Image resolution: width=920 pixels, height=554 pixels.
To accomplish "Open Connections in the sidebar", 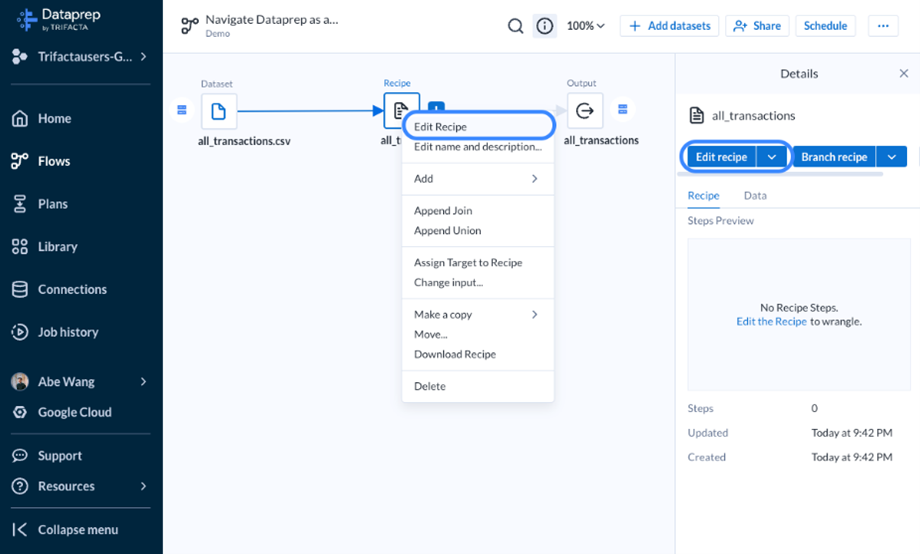I will [59, 289].
